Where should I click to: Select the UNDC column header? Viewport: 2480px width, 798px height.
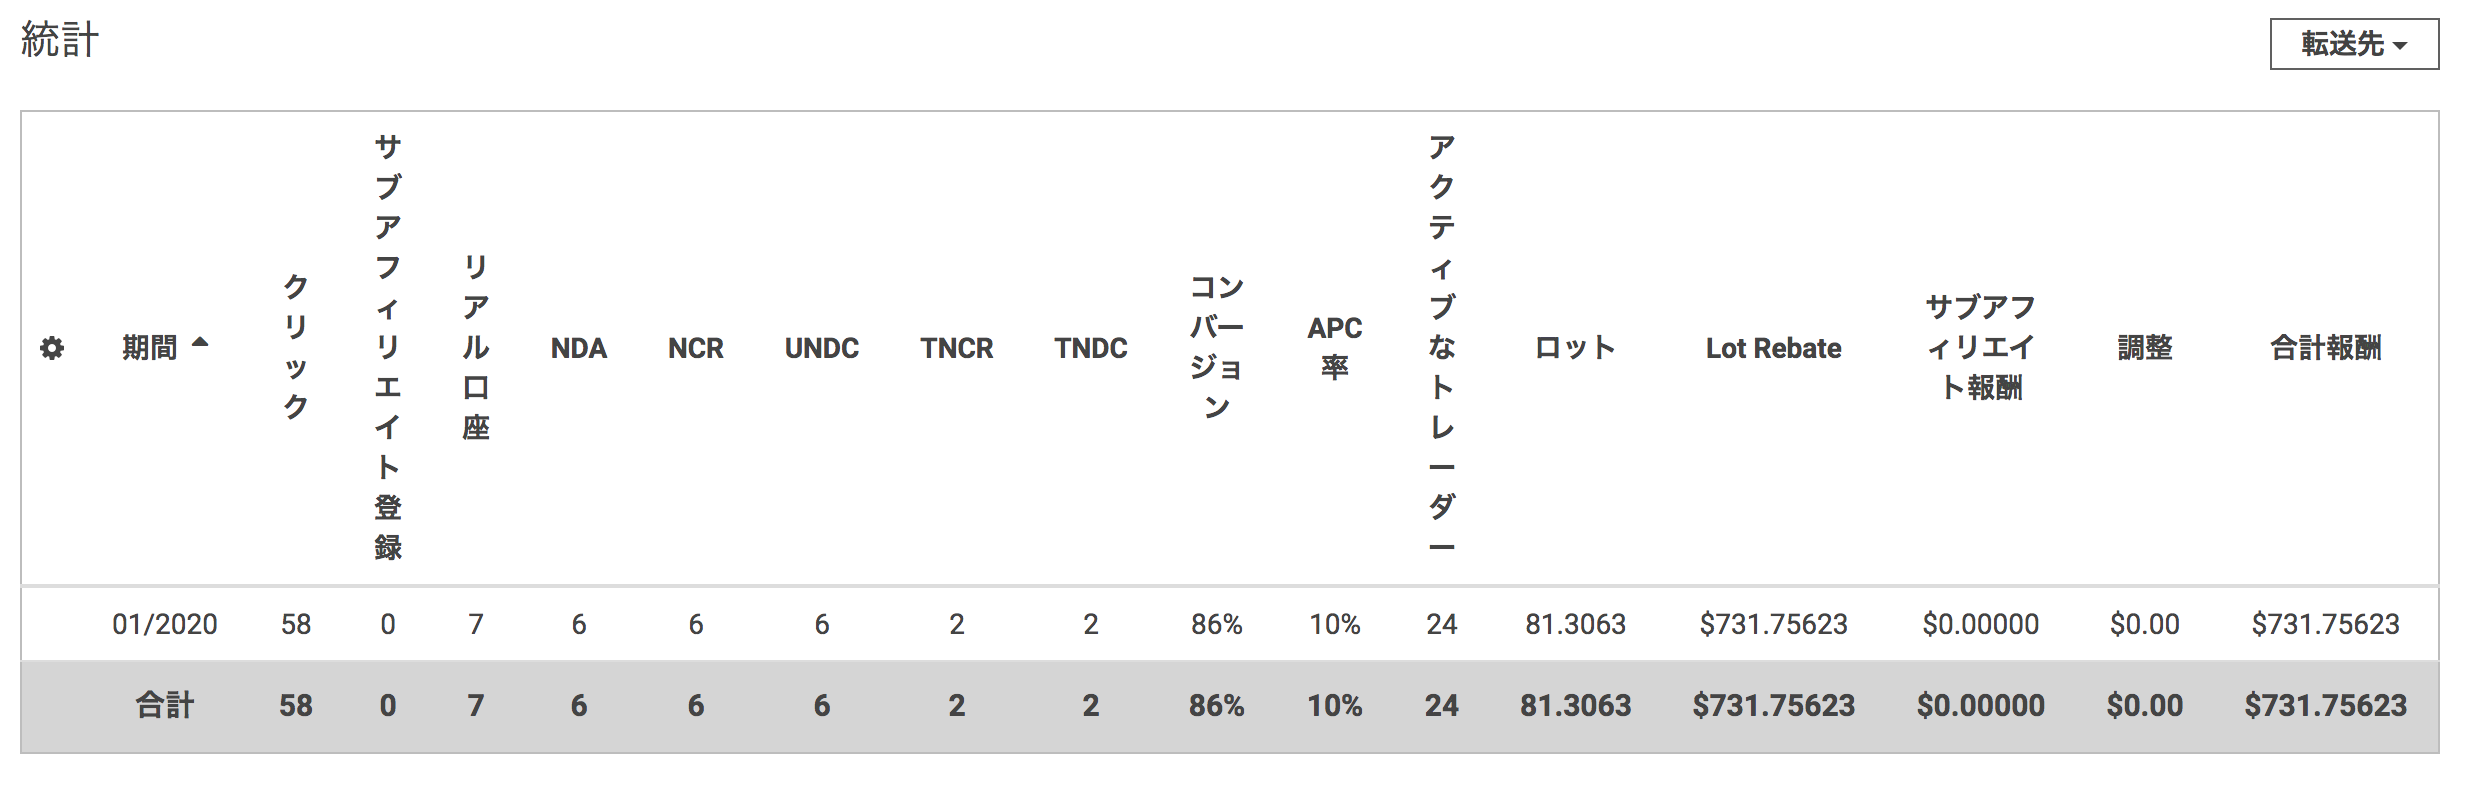pyautogui.click(x=821, y=348)
